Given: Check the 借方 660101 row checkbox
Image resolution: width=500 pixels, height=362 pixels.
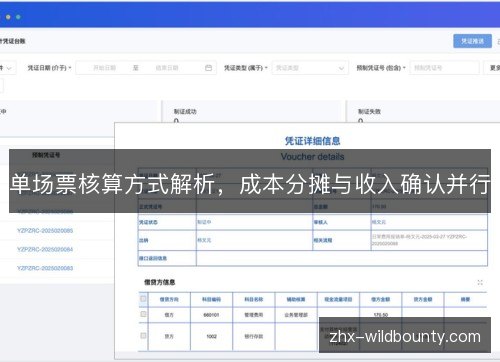Looking at the screenshot, I should 143,314.
